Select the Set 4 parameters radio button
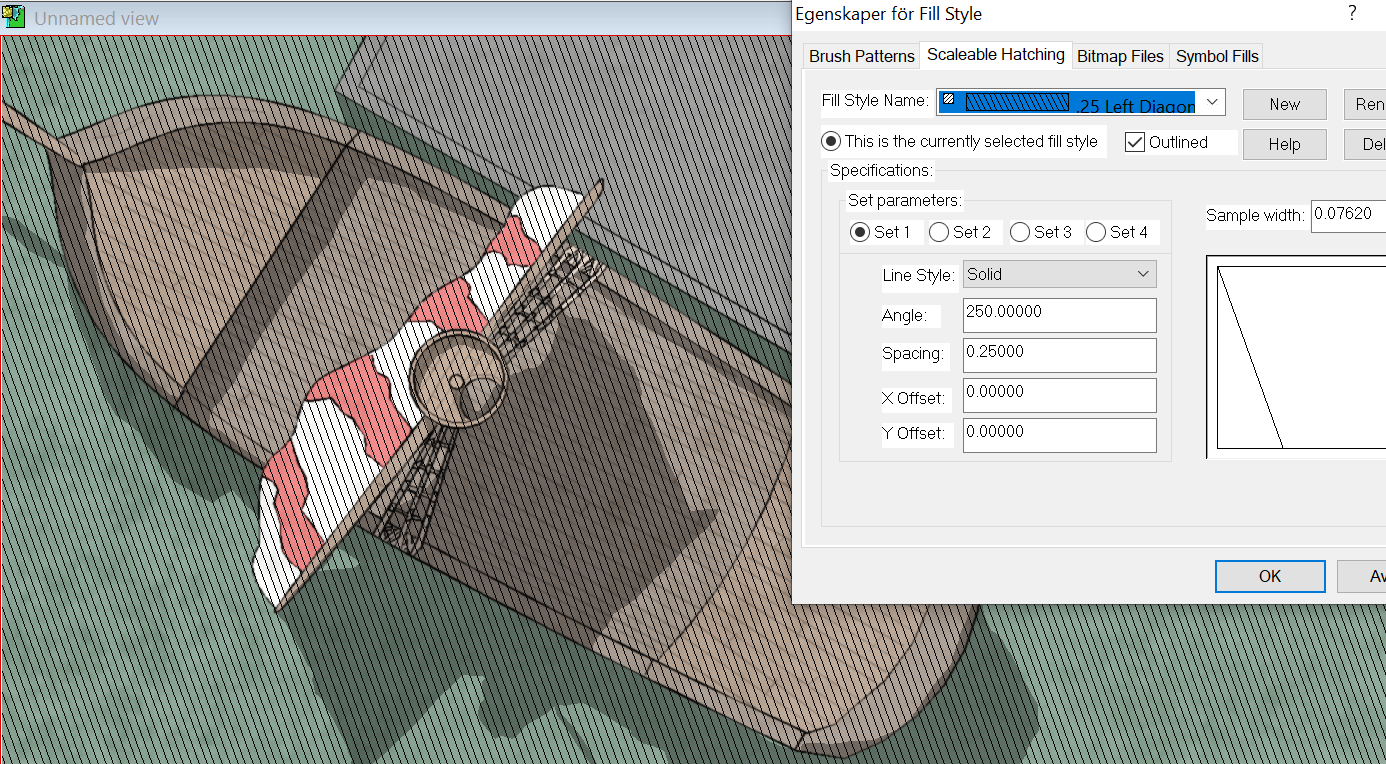Screen dimensions: 1386x764 [x=1096, y=232]
